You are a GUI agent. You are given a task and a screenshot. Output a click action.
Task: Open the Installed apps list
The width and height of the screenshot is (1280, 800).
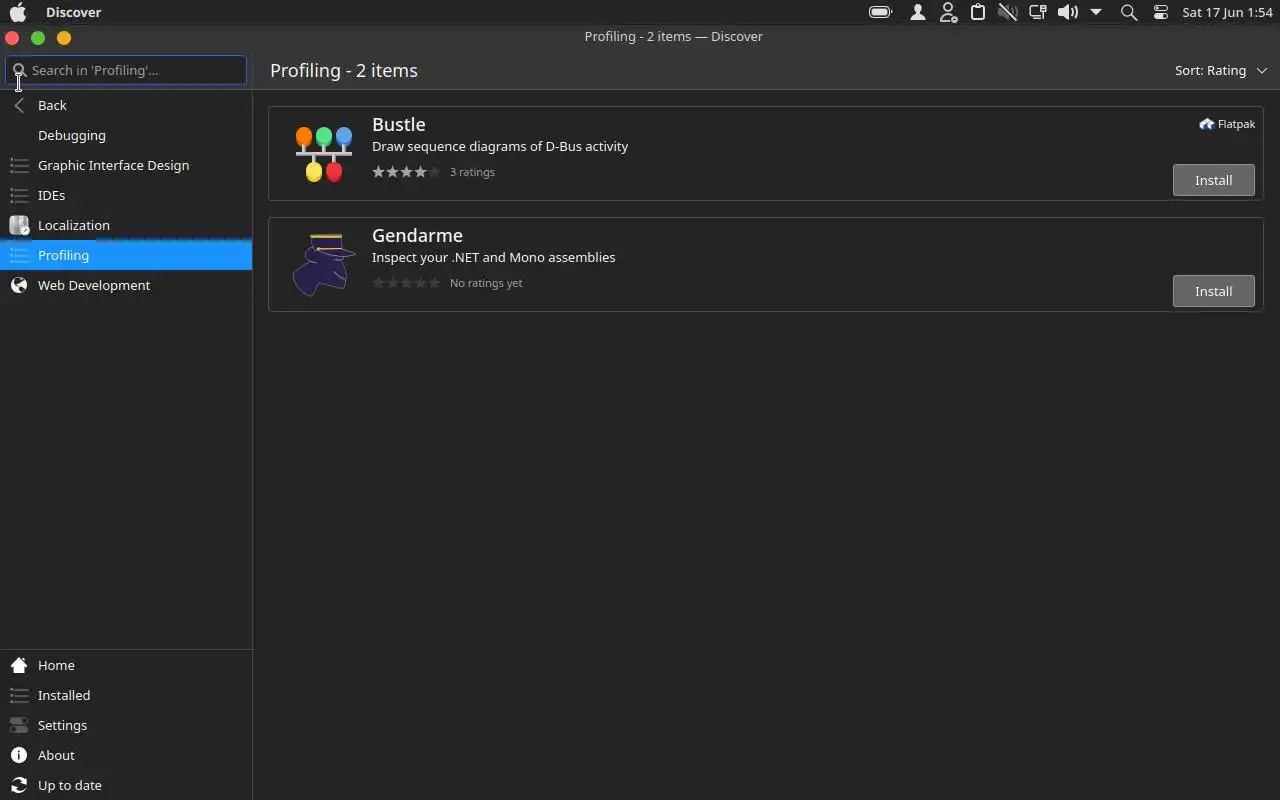point(64,695)
